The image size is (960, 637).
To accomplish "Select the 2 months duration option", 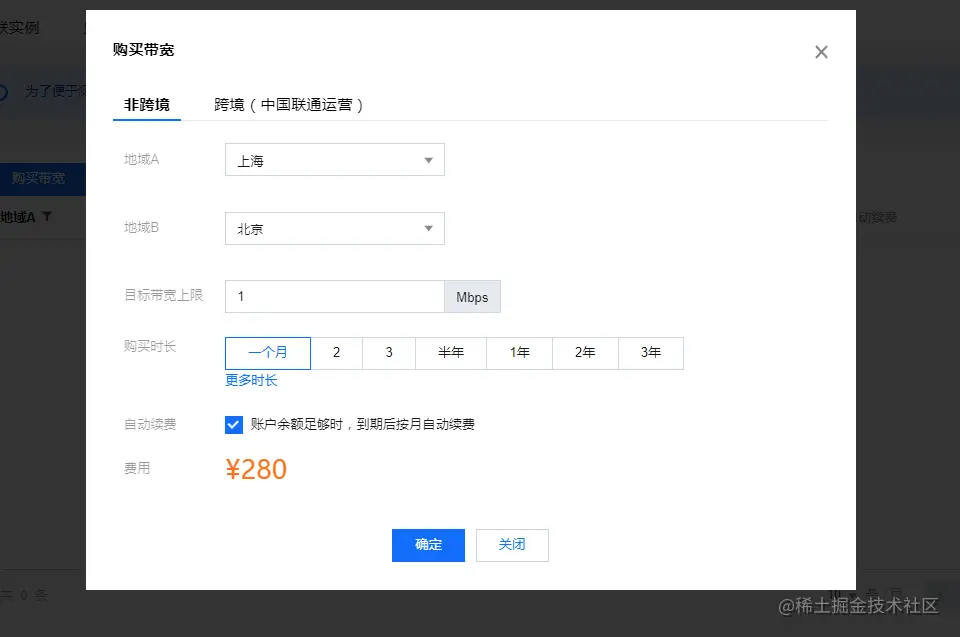I will 337,353.
